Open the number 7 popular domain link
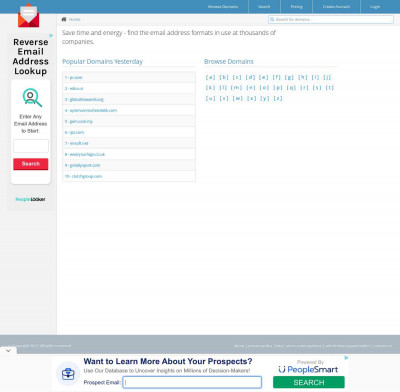400x392 pixels. [77, 143]
